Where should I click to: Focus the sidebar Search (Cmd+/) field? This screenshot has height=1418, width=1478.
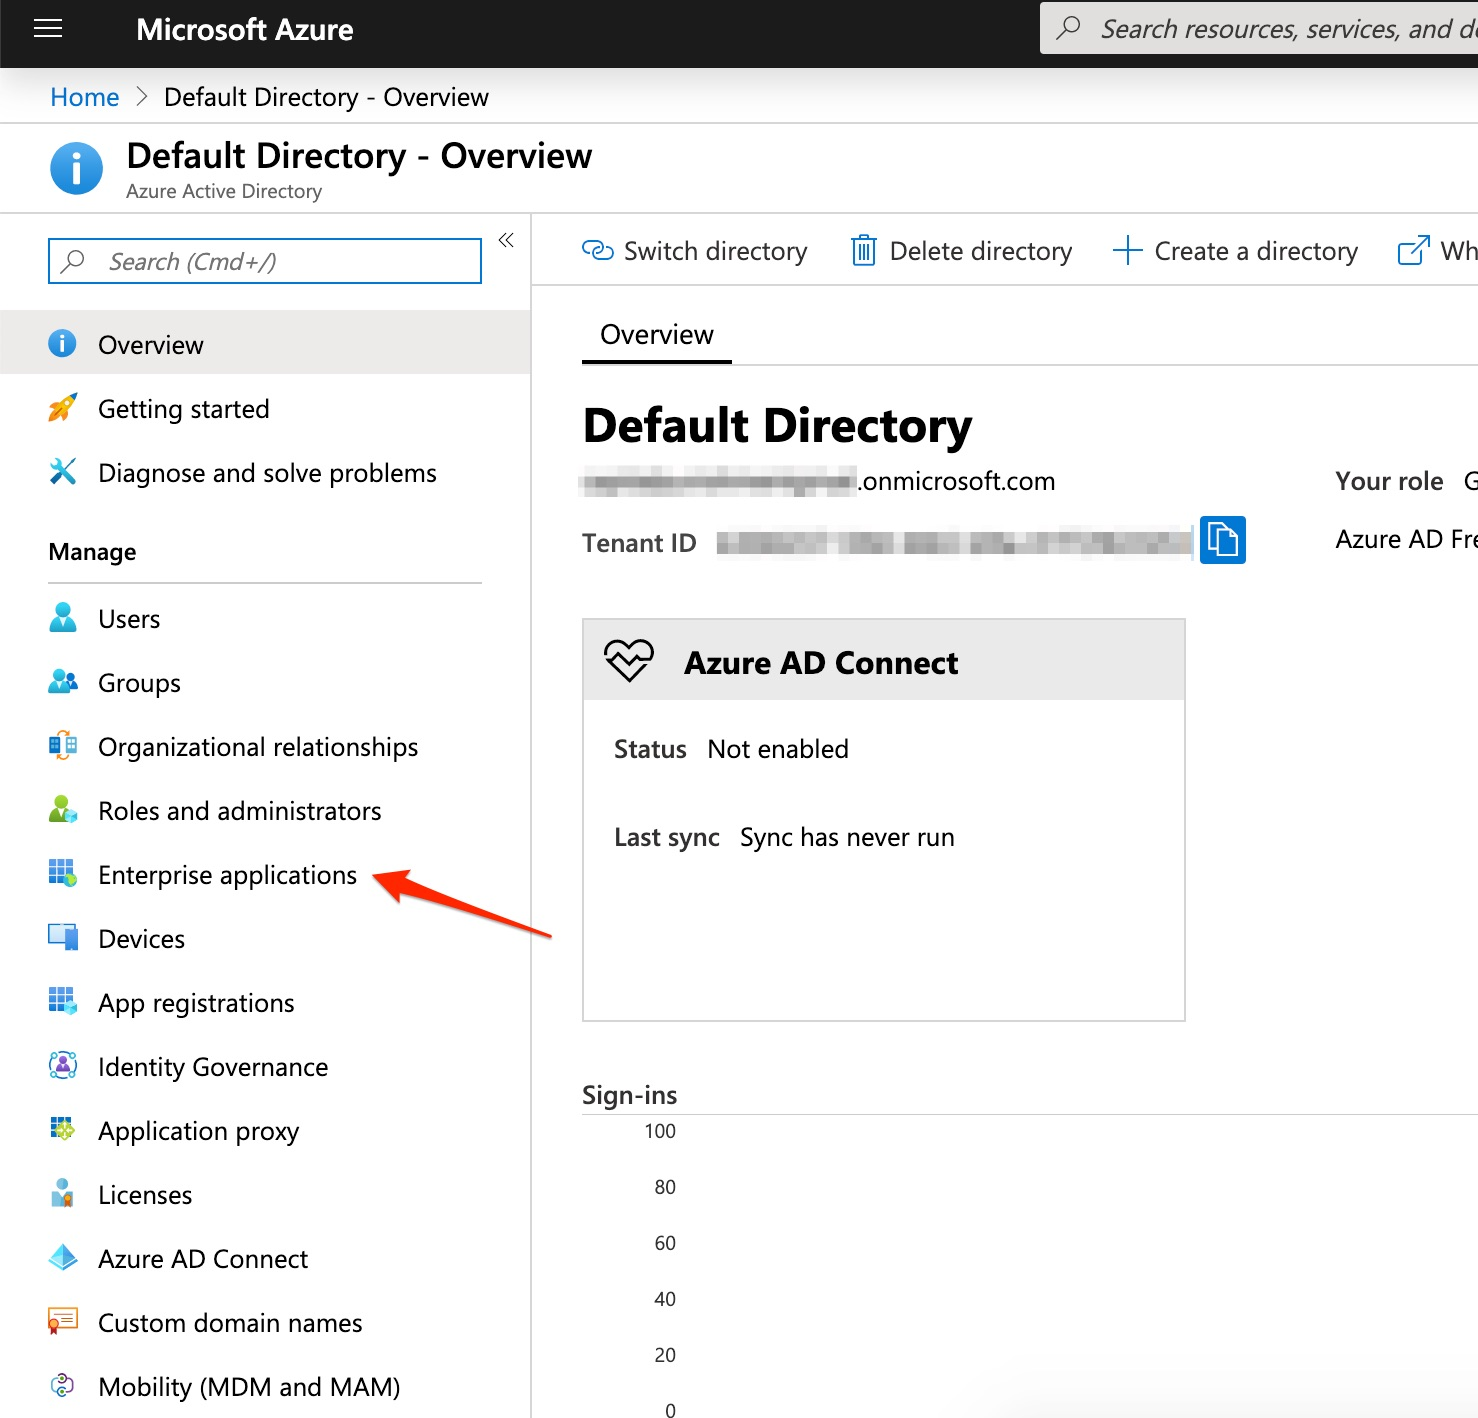click(265, 261)
